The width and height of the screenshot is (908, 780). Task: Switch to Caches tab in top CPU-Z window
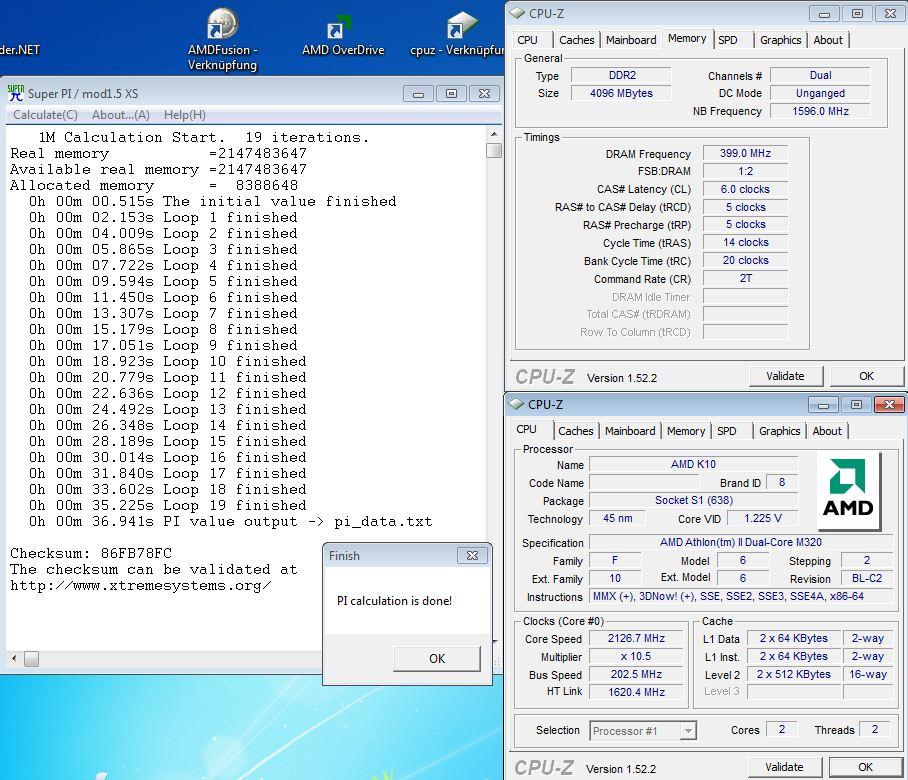click(576, 40)
